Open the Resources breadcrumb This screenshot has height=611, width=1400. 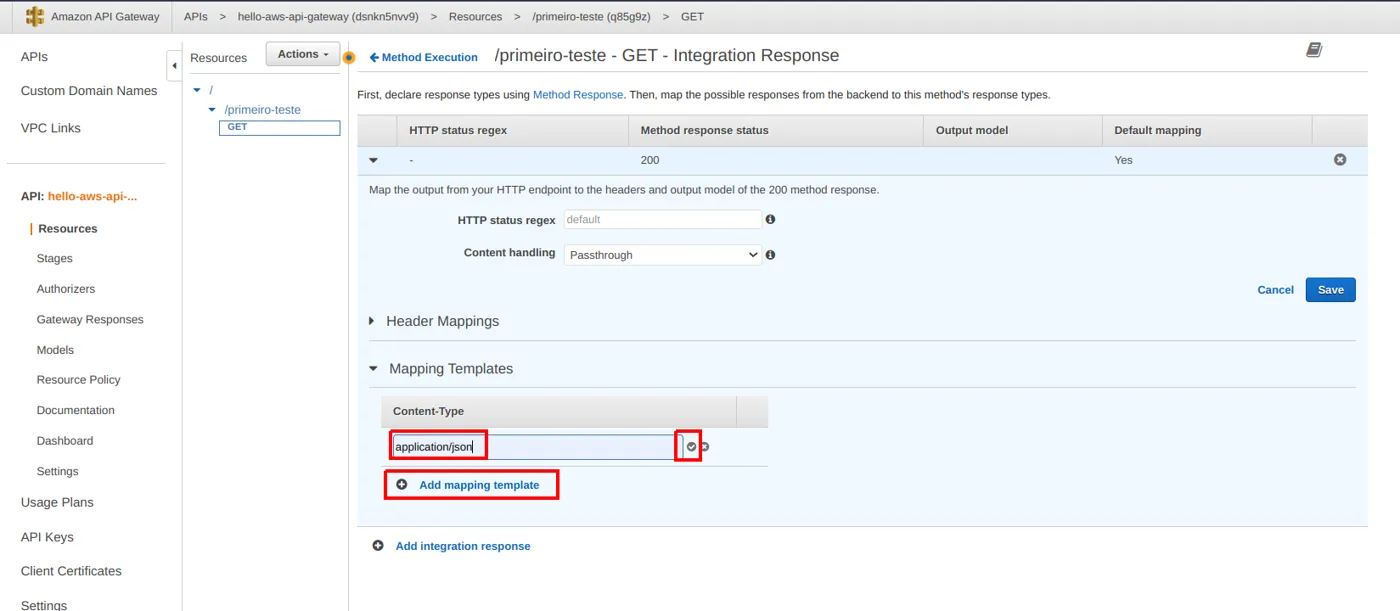[x=475, y=17]
